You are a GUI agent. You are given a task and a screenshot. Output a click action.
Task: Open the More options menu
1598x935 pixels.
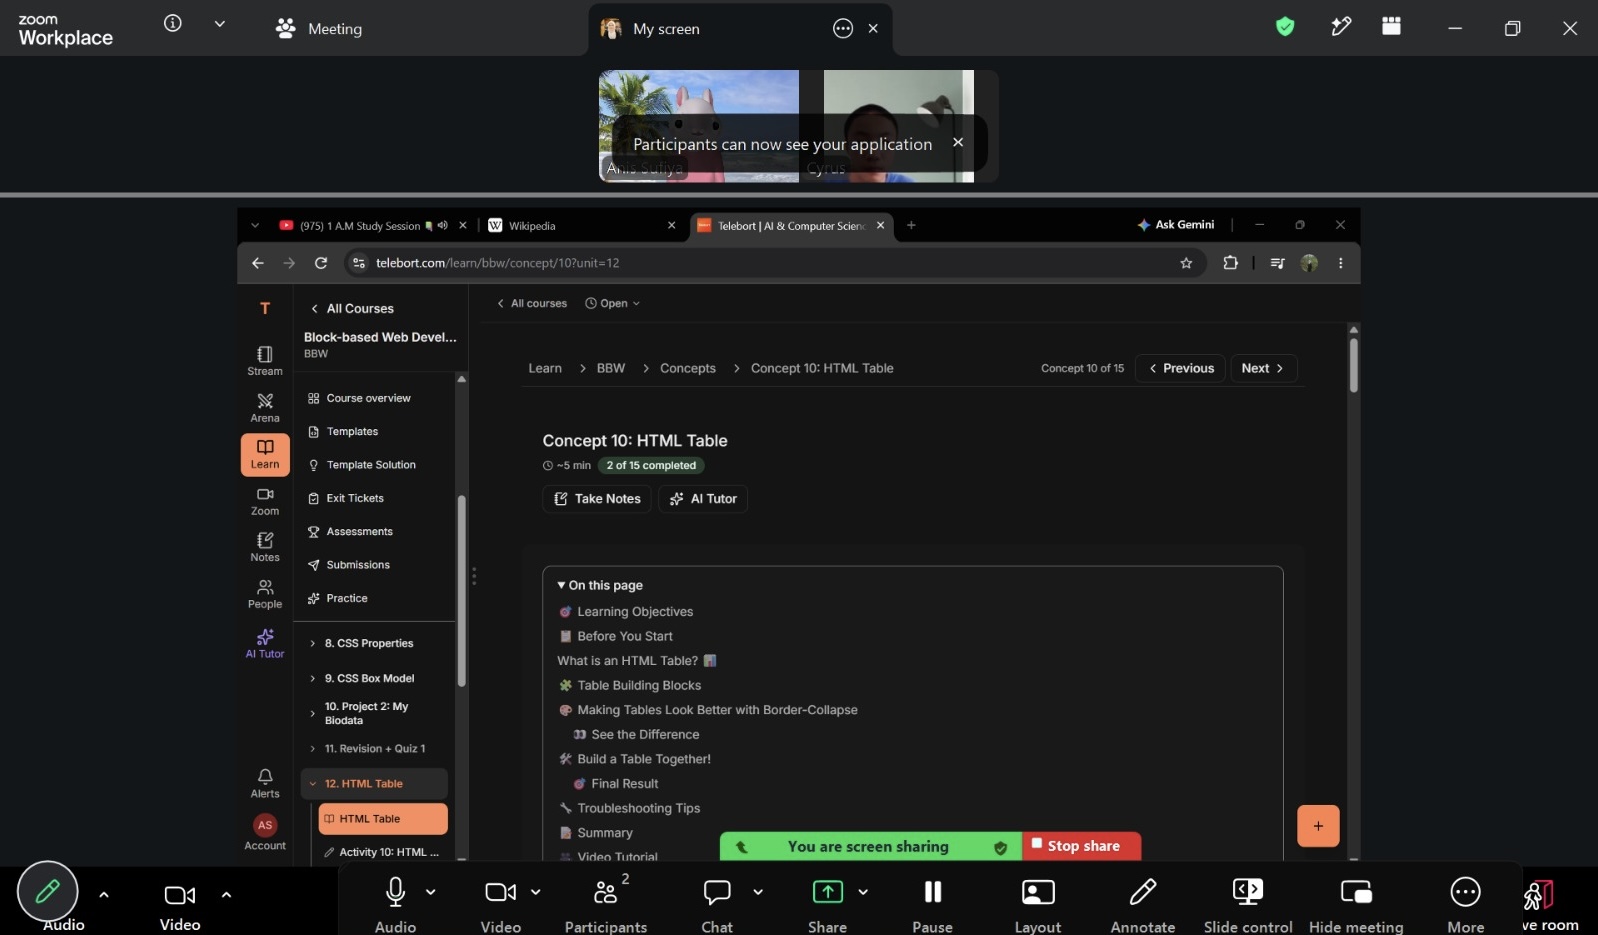point(1465,904)
